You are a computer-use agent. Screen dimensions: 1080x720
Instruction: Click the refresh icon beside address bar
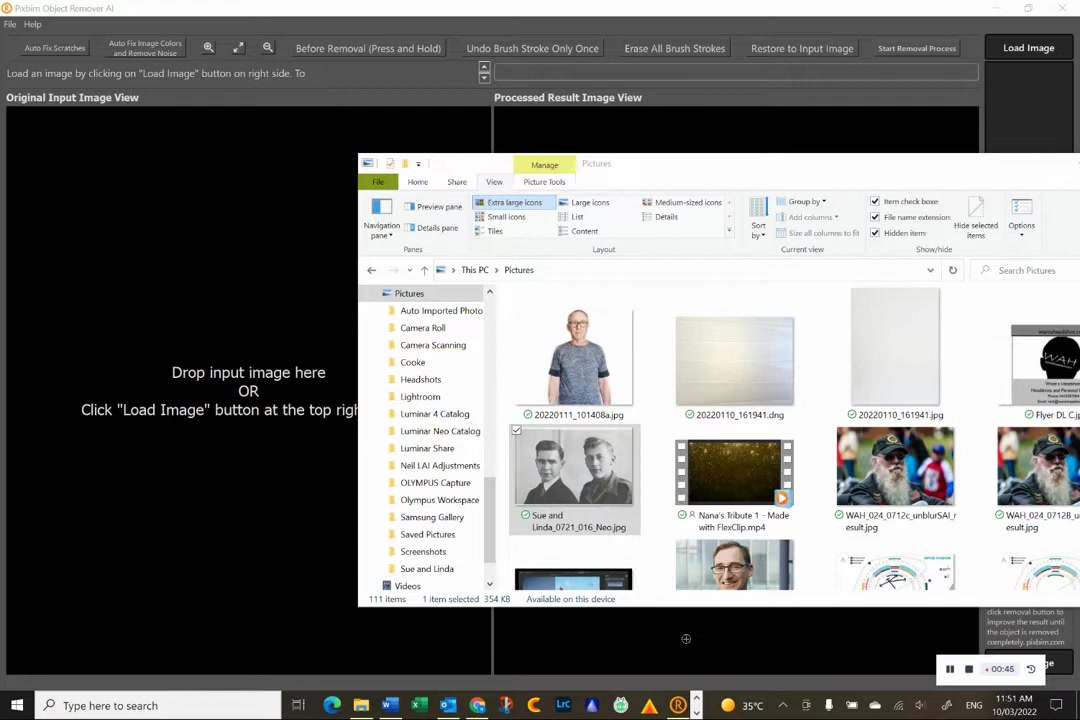coord(953,270)
